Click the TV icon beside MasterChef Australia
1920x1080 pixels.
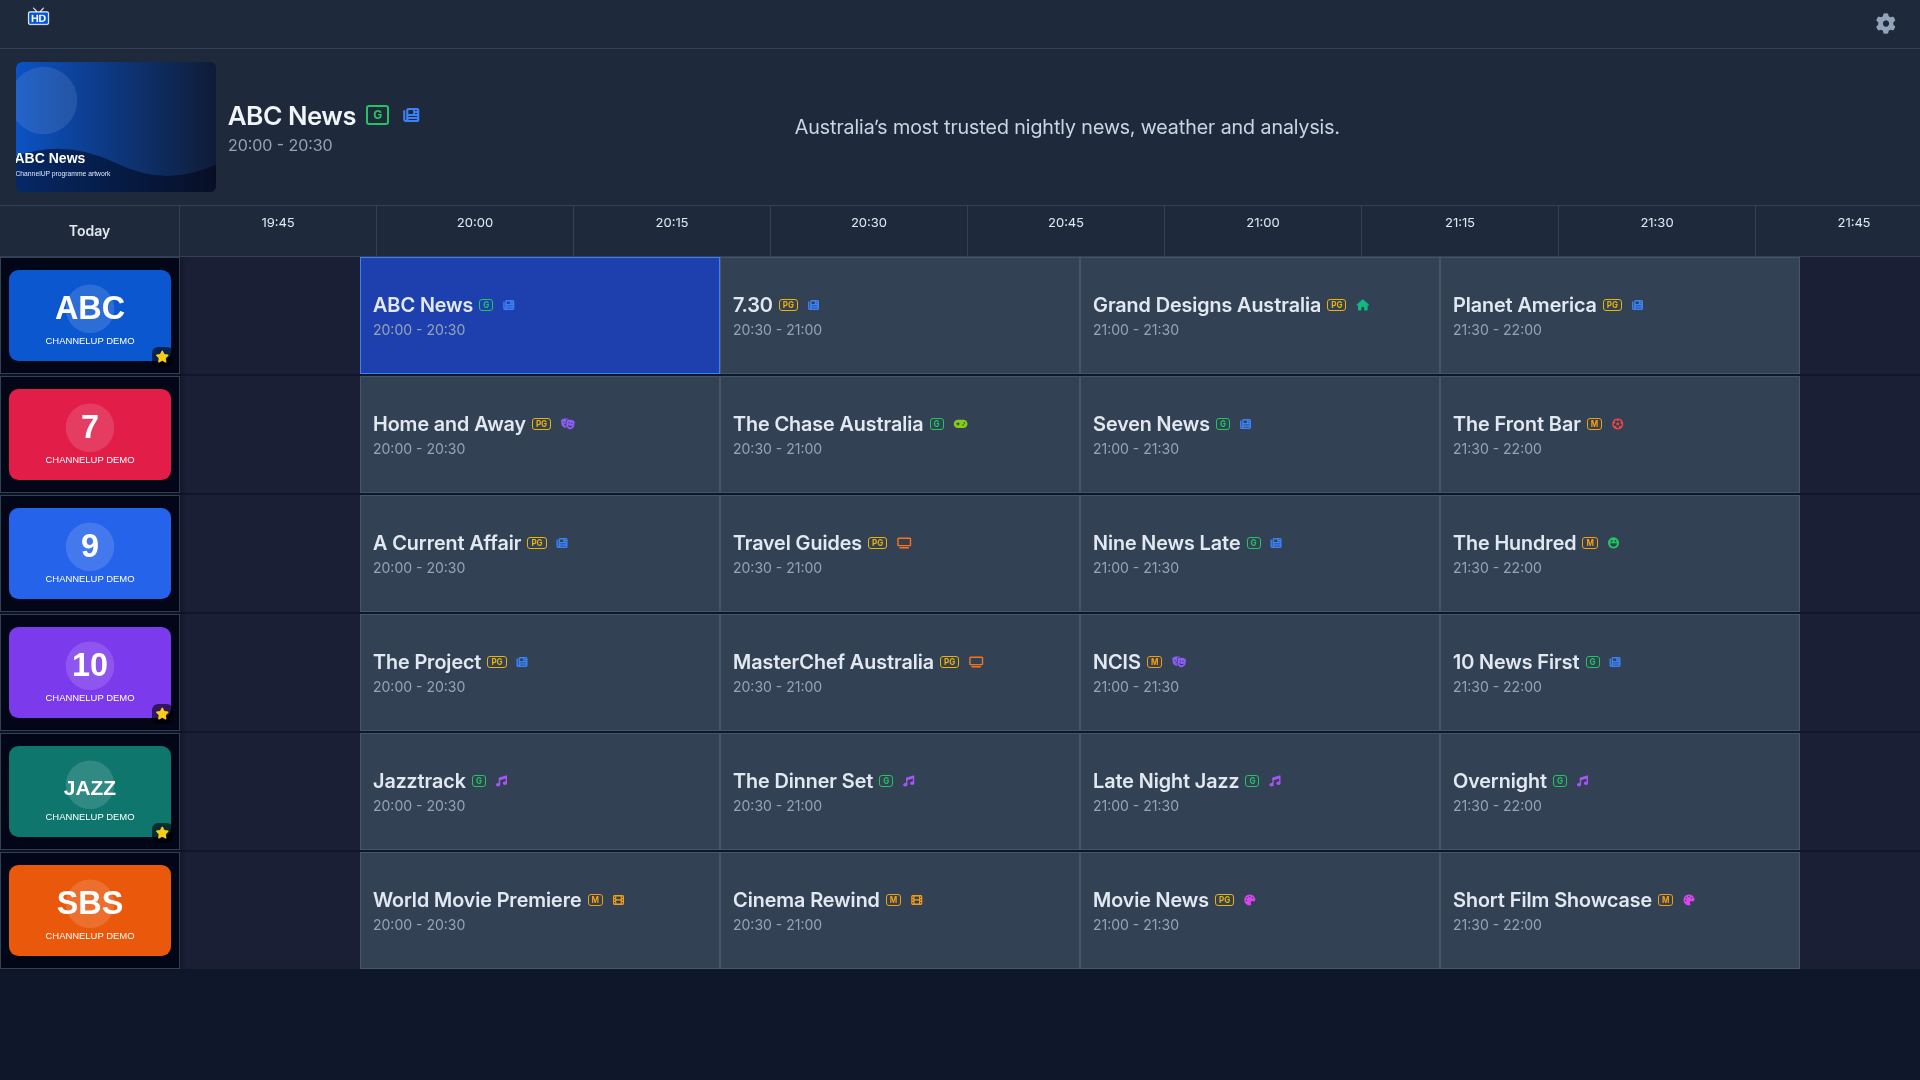[976, 662]
